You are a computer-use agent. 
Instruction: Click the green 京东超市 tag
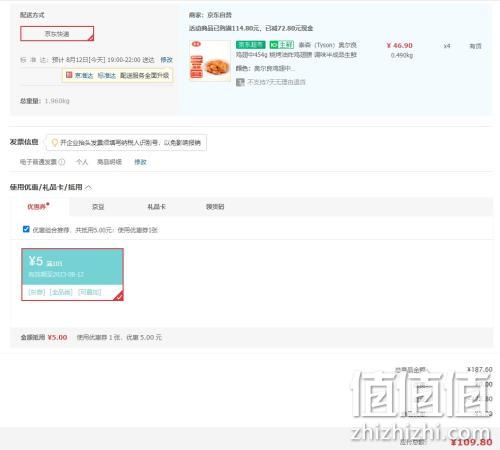251,45
